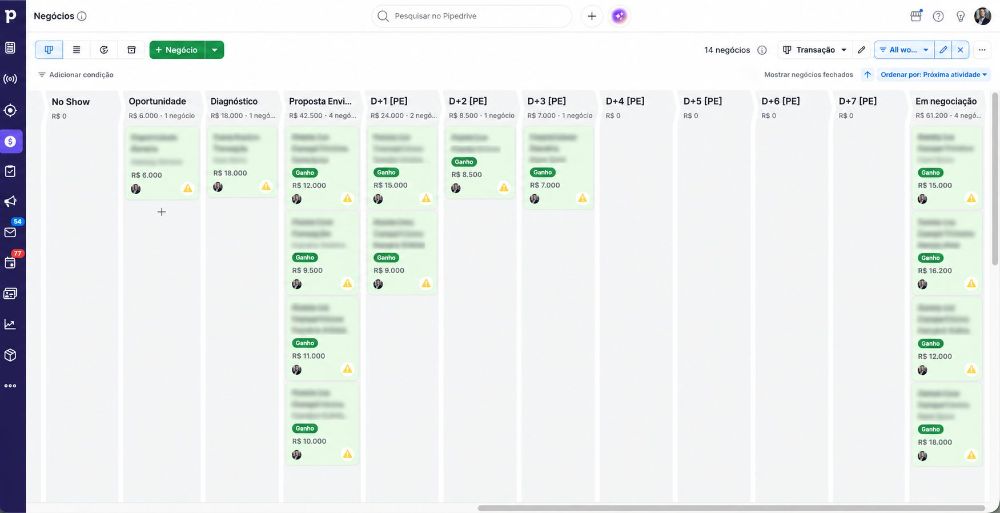Open Ordenar por: Próxima atividade dropdown

pyautogui.click(x=934, y=75)
